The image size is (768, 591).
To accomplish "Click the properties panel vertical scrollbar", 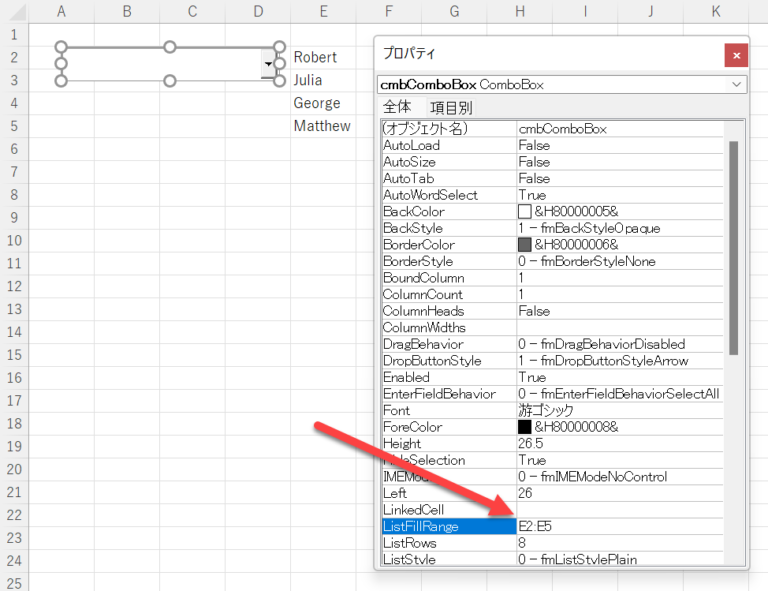I will (733, 248).
